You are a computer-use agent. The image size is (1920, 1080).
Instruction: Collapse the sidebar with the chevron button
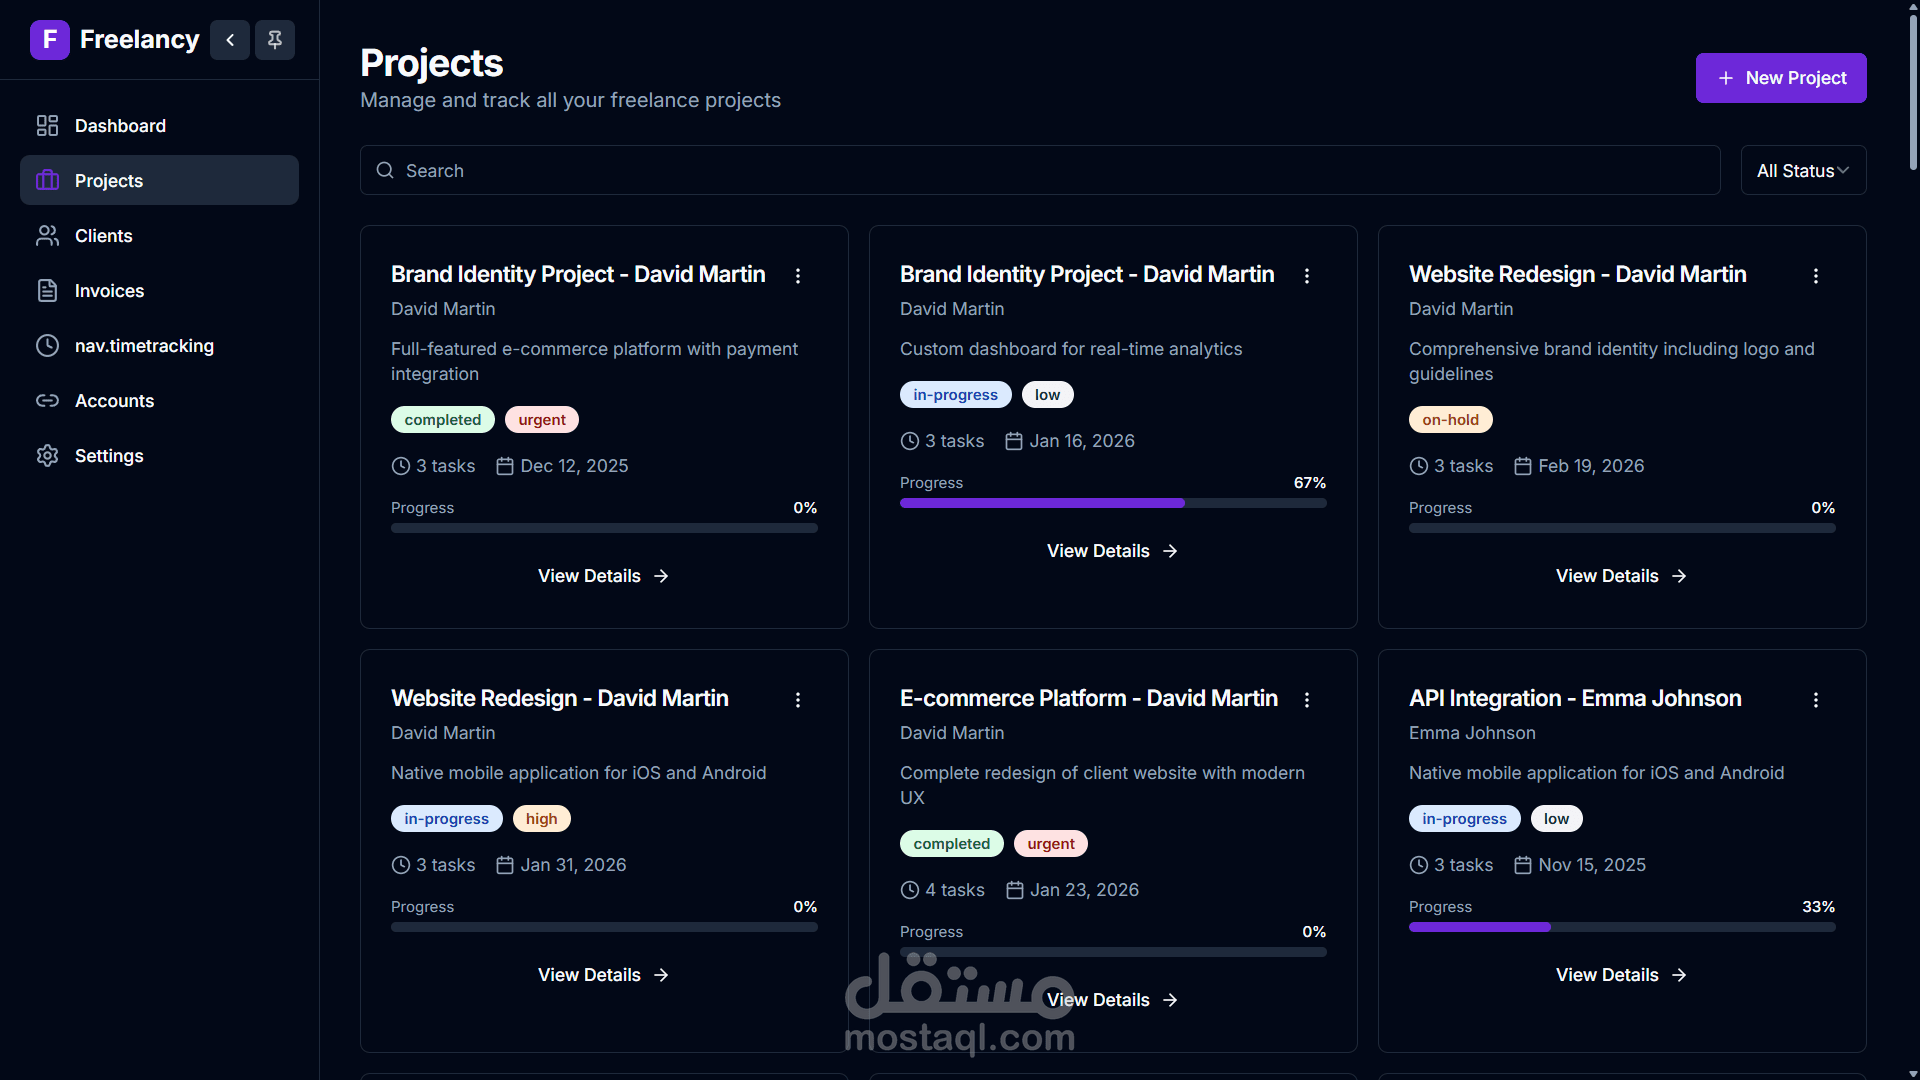click(x=230, y=40)
